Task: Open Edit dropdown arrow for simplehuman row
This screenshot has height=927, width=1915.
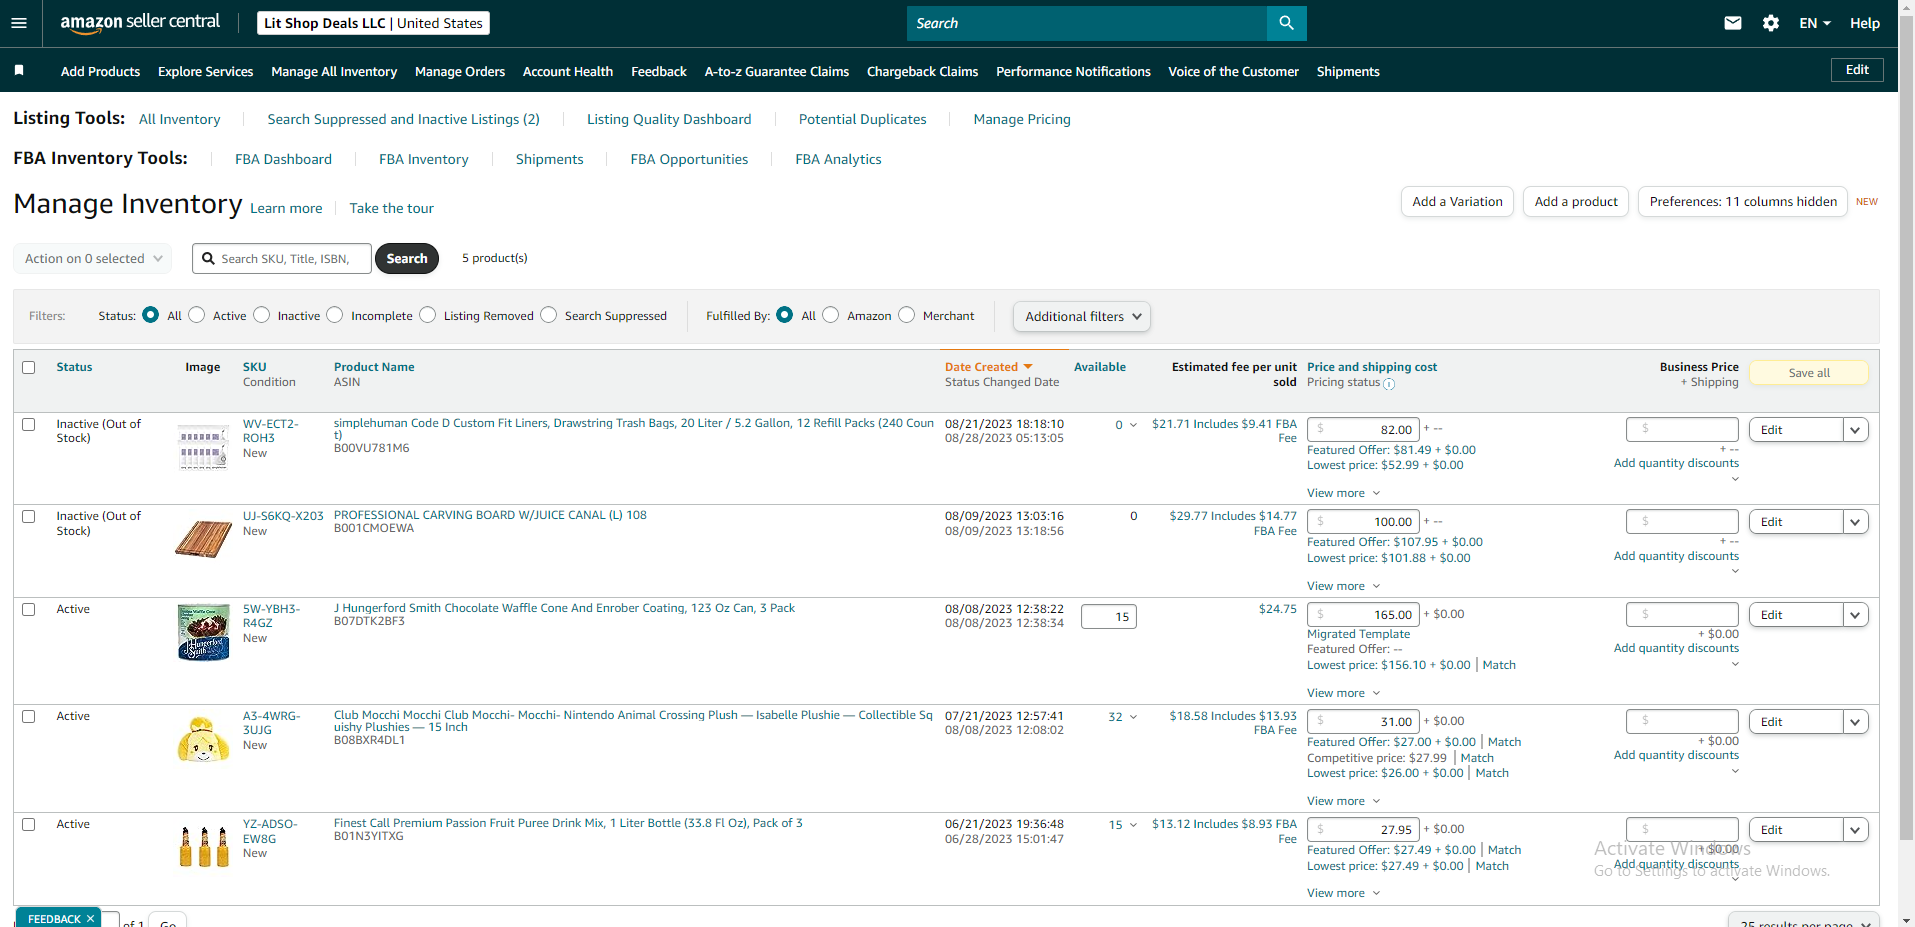Action: pos(1856,430)
